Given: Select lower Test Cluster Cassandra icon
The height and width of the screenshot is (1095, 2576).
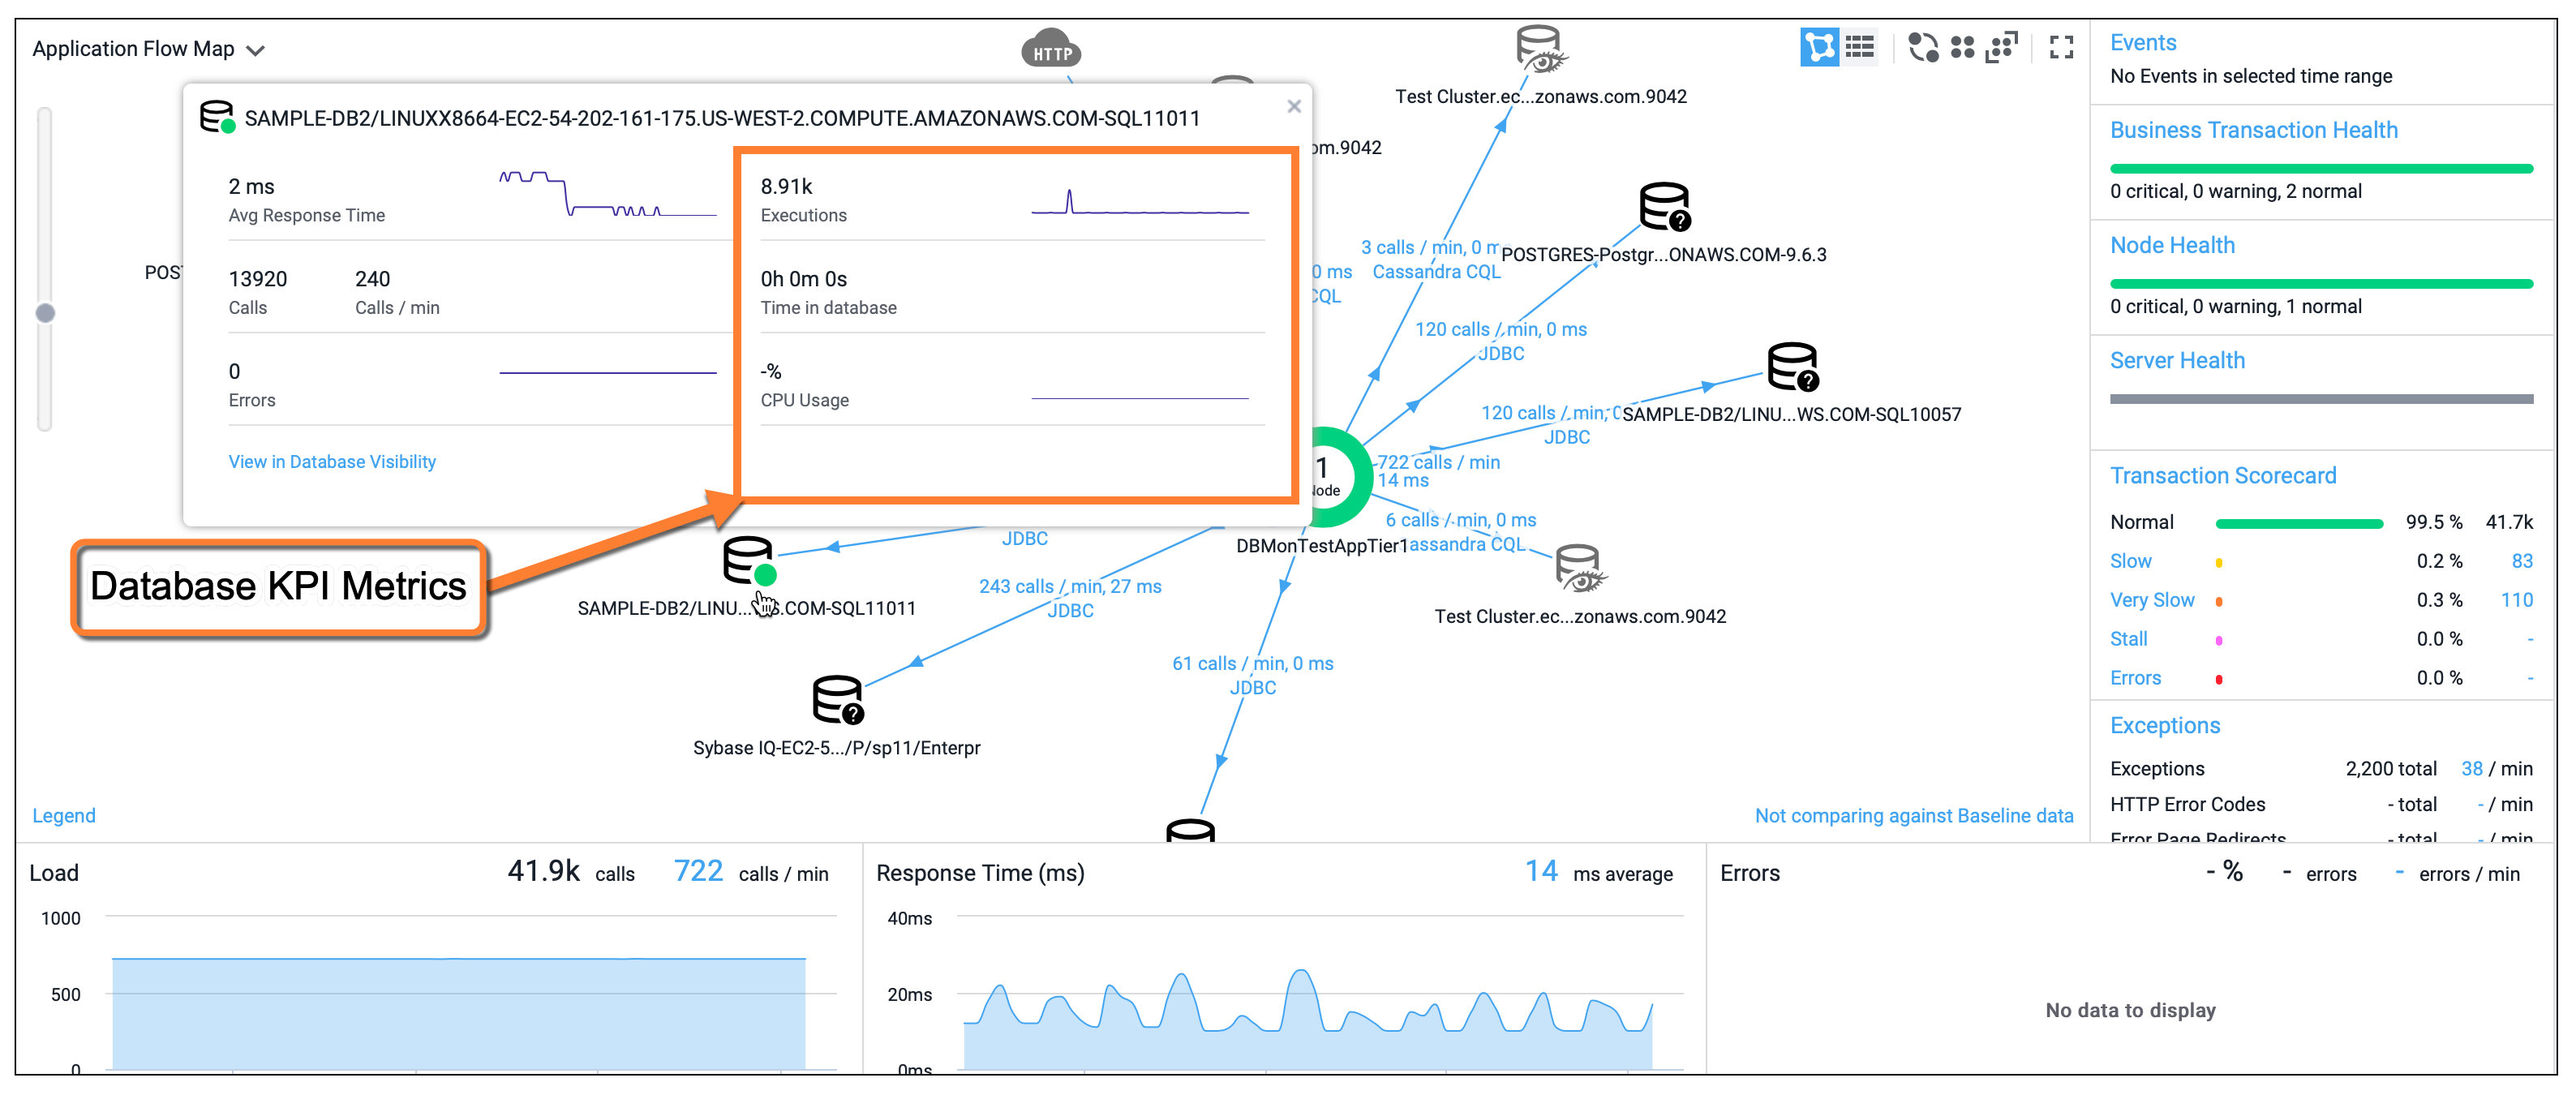Looking at the screenshot, I should [x=1580, y=569].
